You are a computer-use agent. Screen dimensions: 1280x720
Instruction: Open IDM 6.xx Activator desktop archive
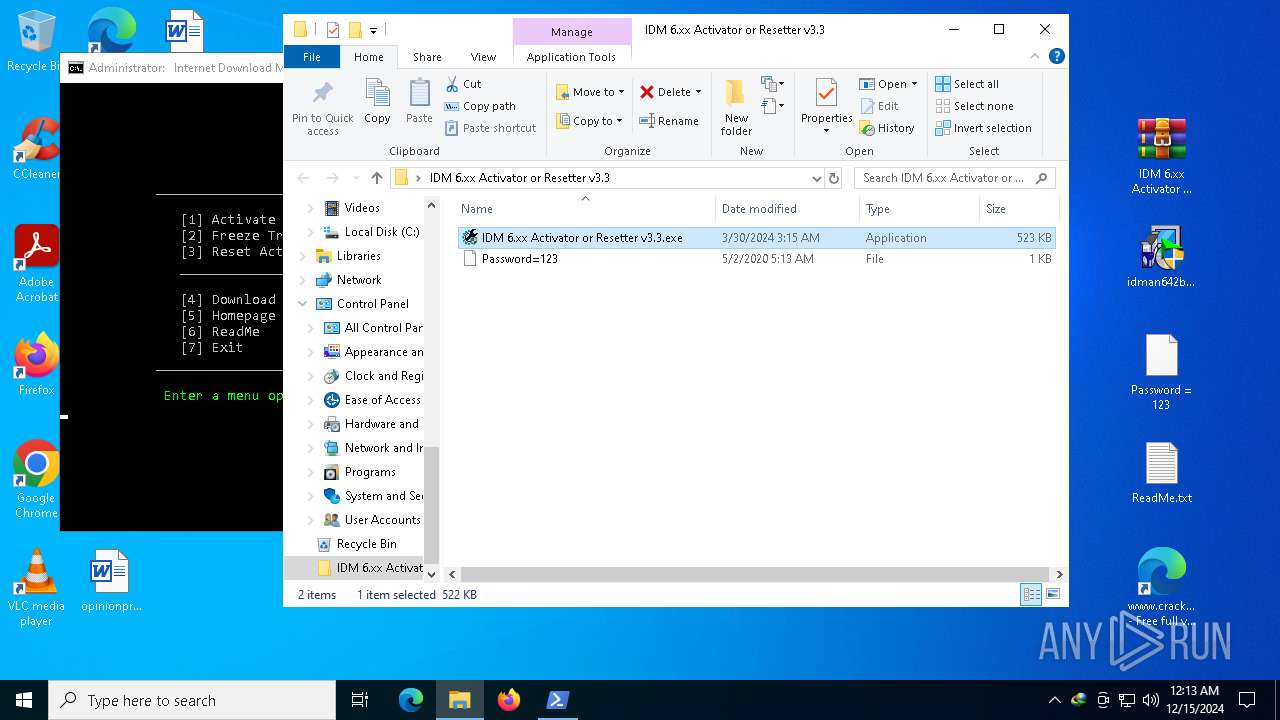tap(1161, 156)
